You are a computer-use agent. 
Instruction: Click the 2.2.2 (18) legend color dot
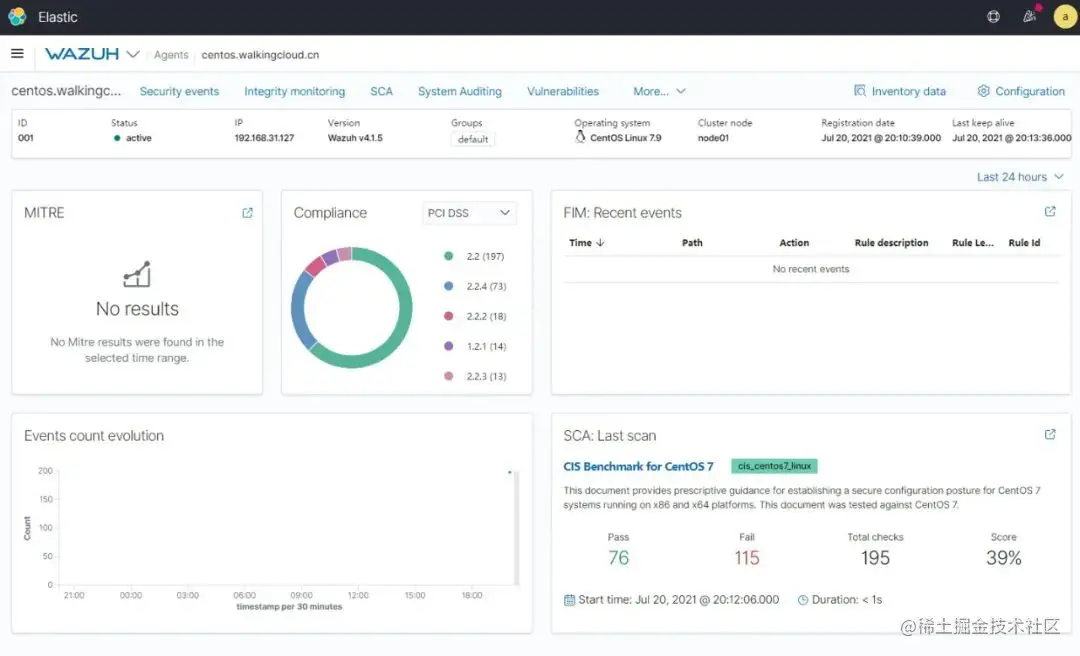(448, 316)
